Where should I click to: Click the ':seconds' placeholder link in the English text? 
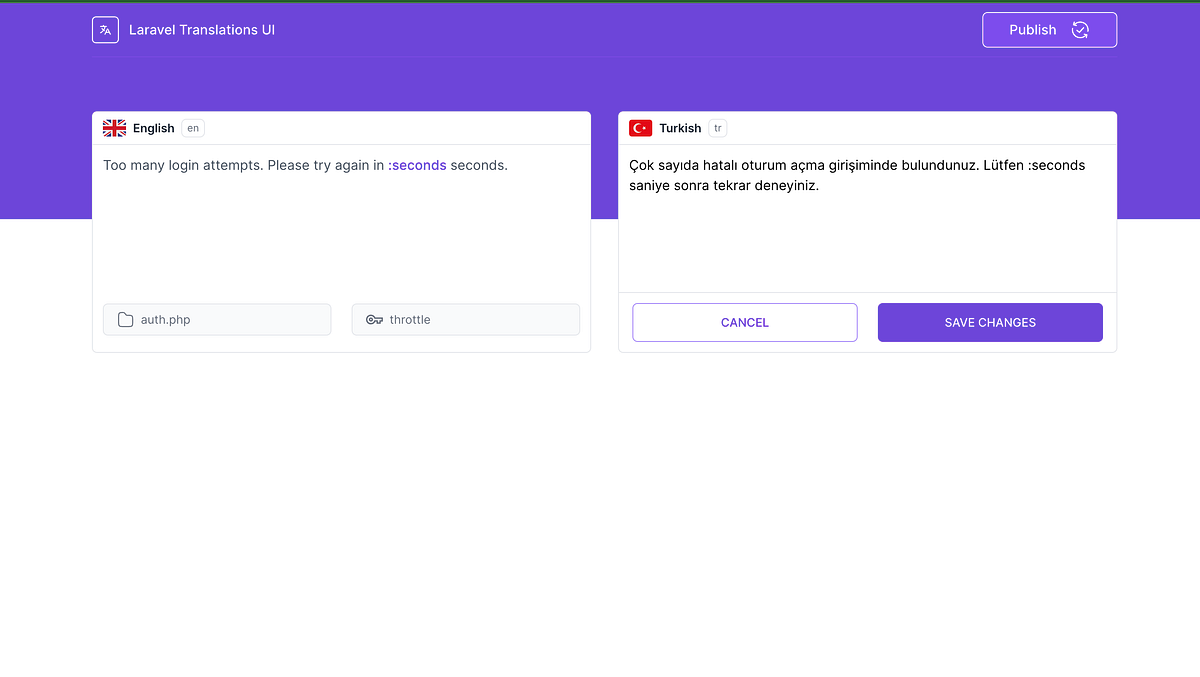(x=419, y=165)
